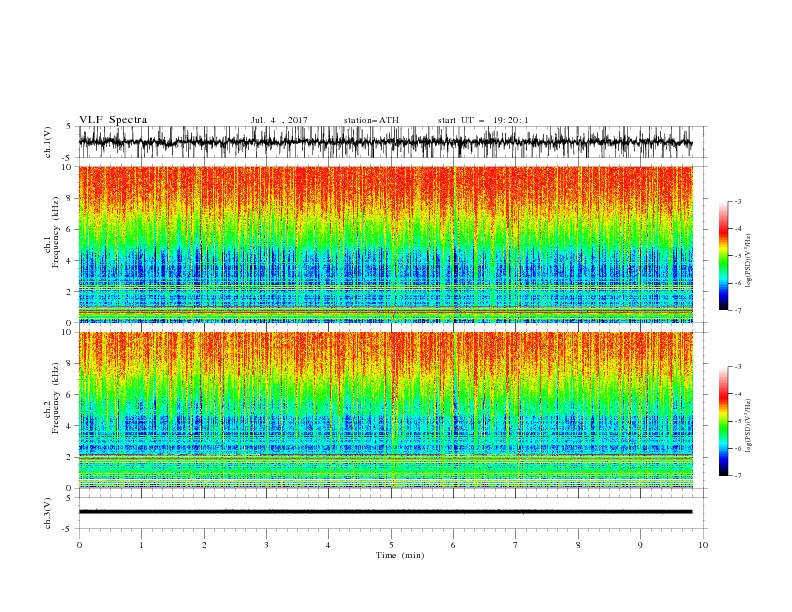Click the time axis tick label "4"
The height and width of the screenshot is (612, 792).
click(328, 545)
